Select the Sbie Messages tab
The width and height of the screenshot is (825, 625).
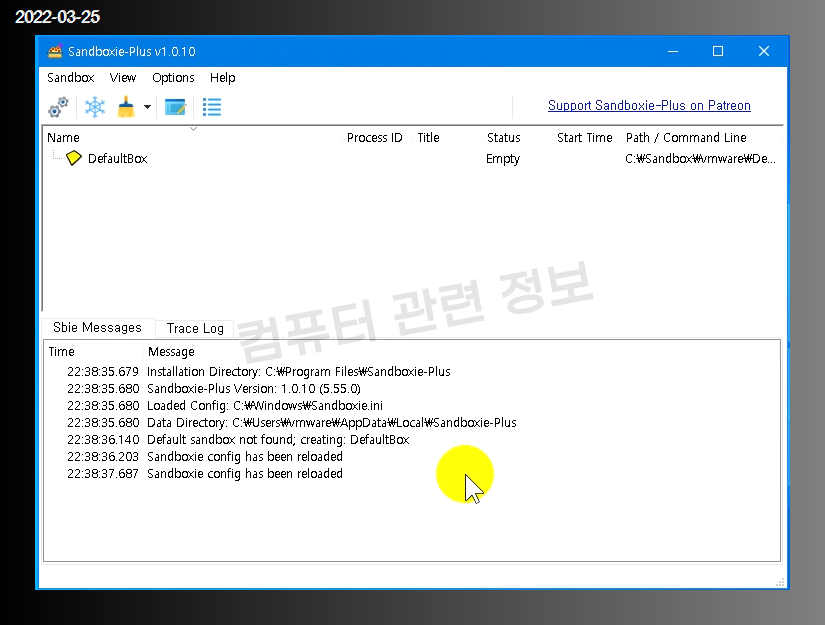[x=97, y=327]
